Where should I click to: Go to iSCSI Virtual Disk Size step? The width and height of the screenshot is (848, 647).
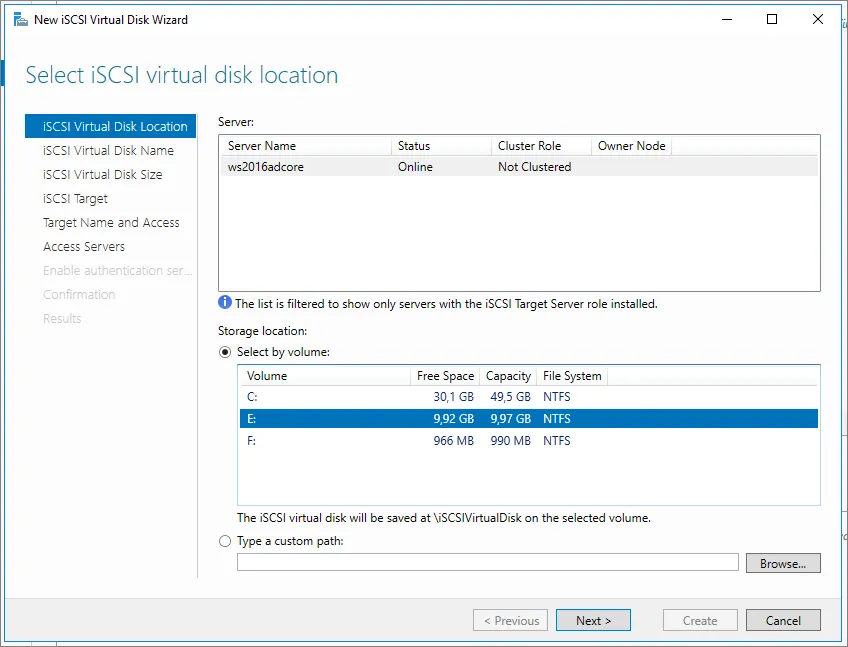click(x=102, y=175)
